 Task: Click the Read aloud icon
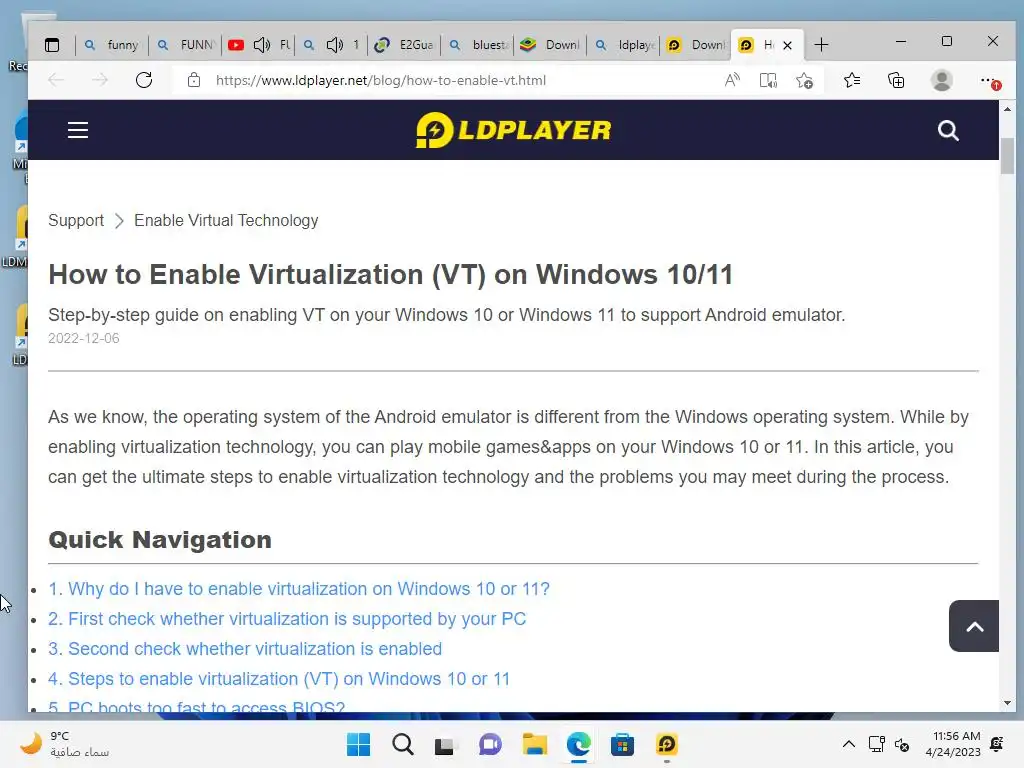point(732,80)
